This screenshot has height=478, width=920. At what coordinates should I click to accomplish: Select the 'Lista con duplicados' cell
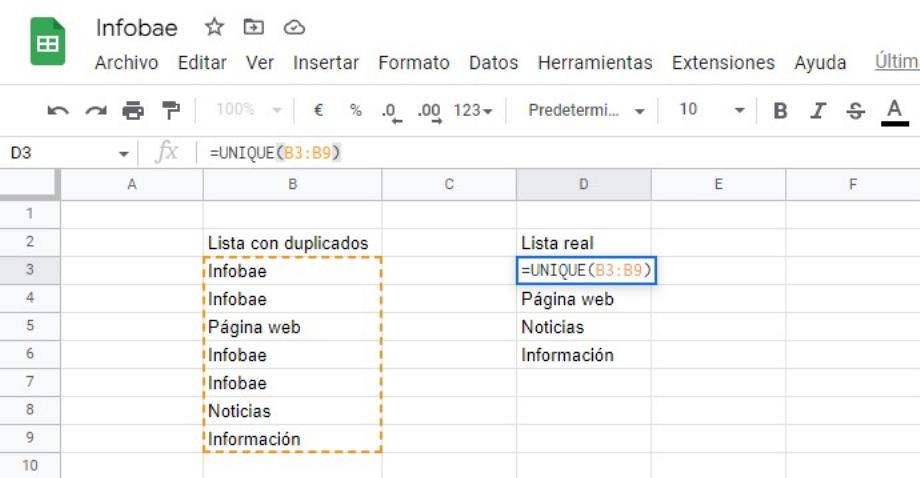tap(292, 243)
